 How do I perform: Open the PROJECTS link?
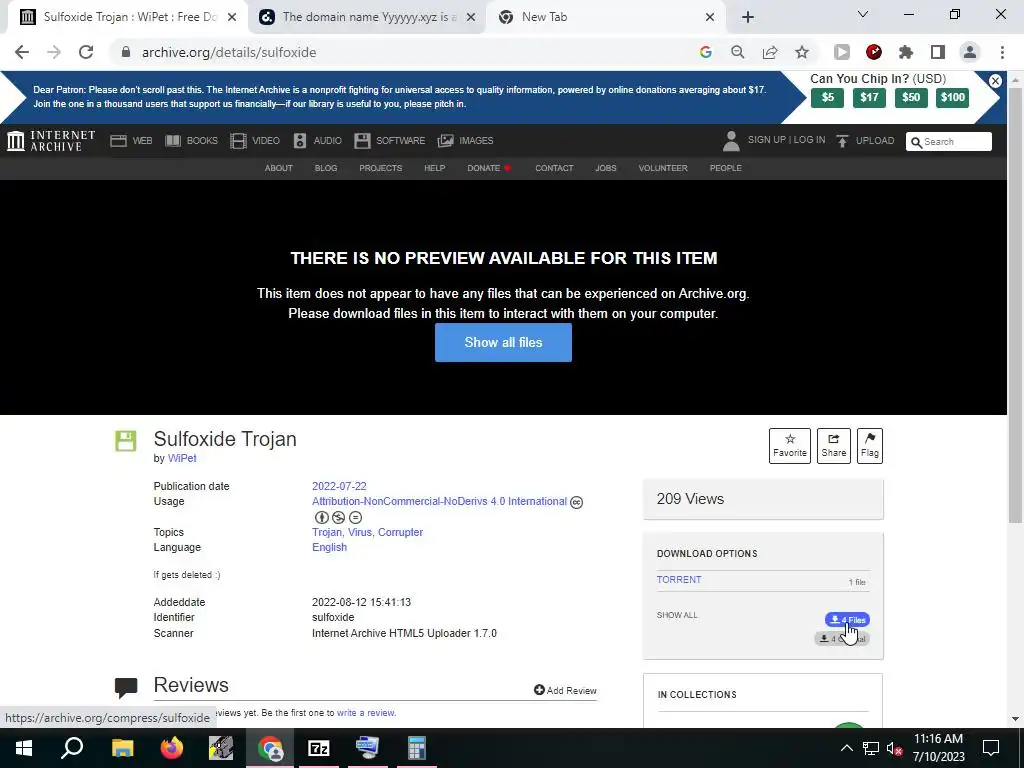(x=381, y=168)
